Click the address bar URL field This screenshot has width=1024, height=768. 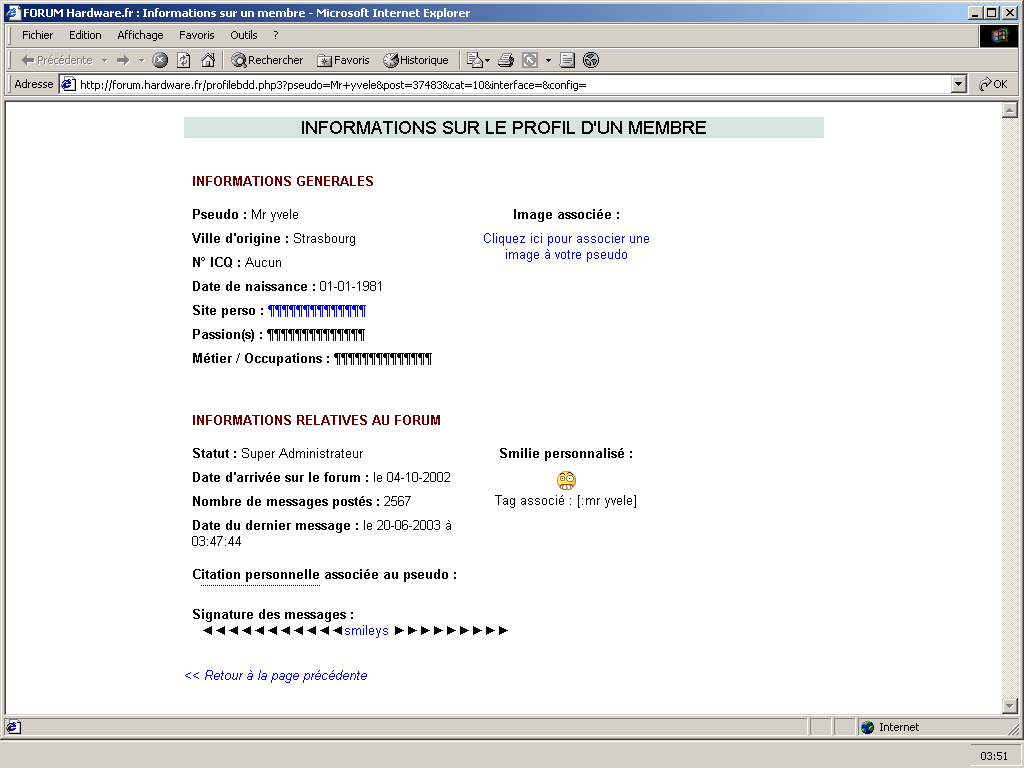pos(513,84)
